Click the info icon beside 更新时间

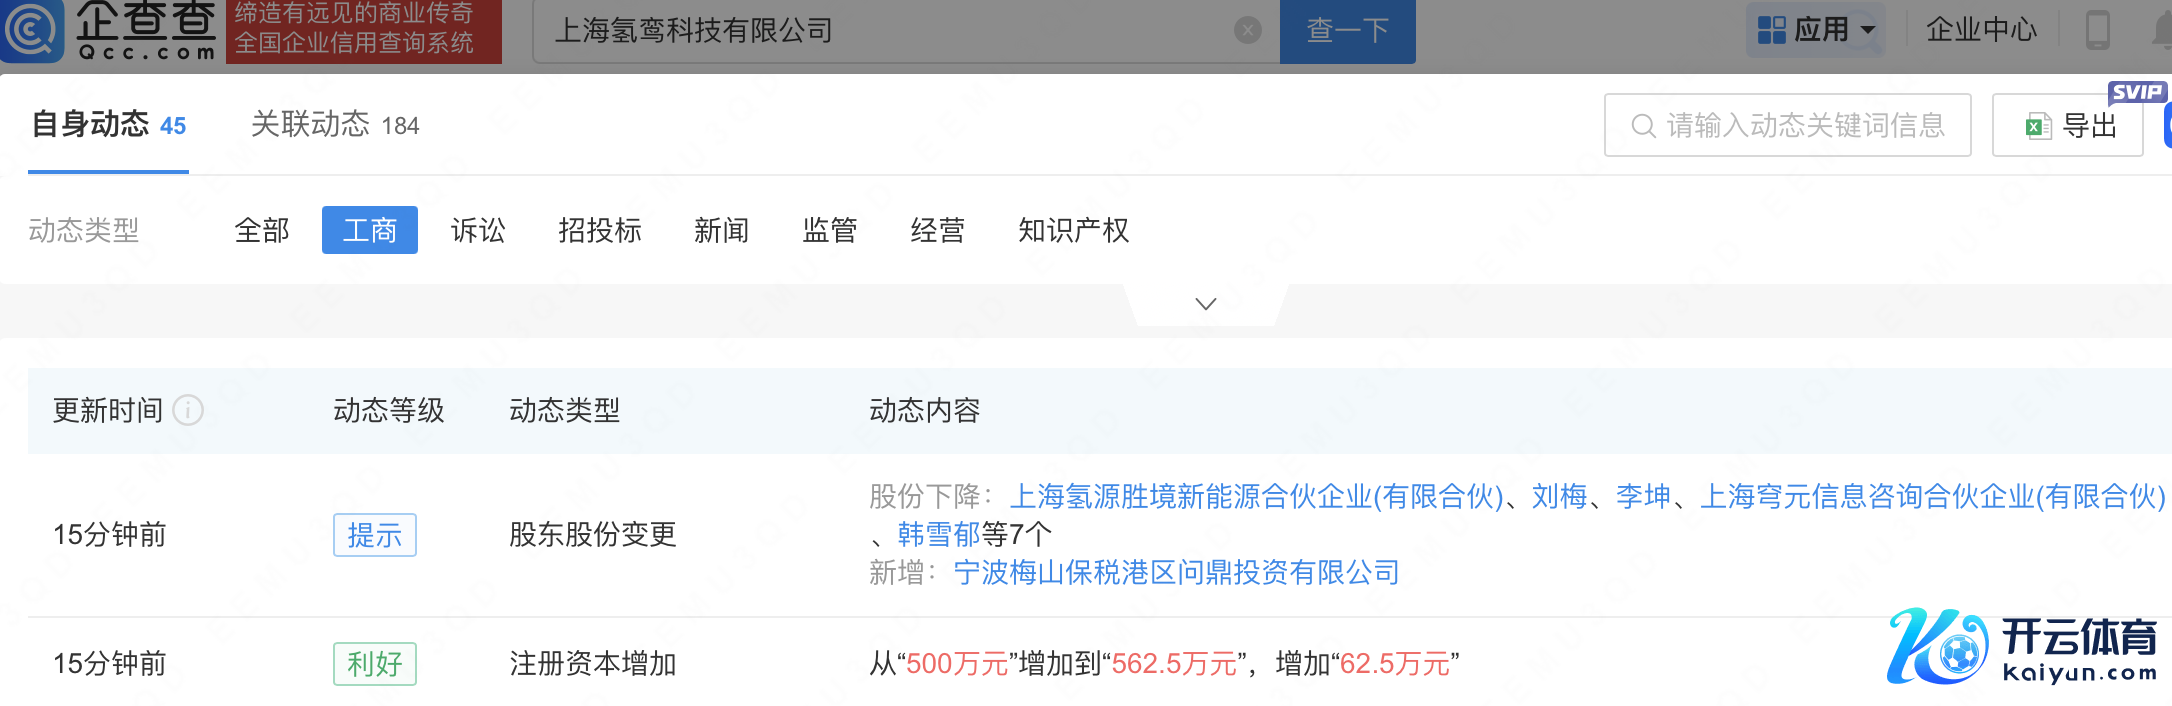[x=188, y=410]
